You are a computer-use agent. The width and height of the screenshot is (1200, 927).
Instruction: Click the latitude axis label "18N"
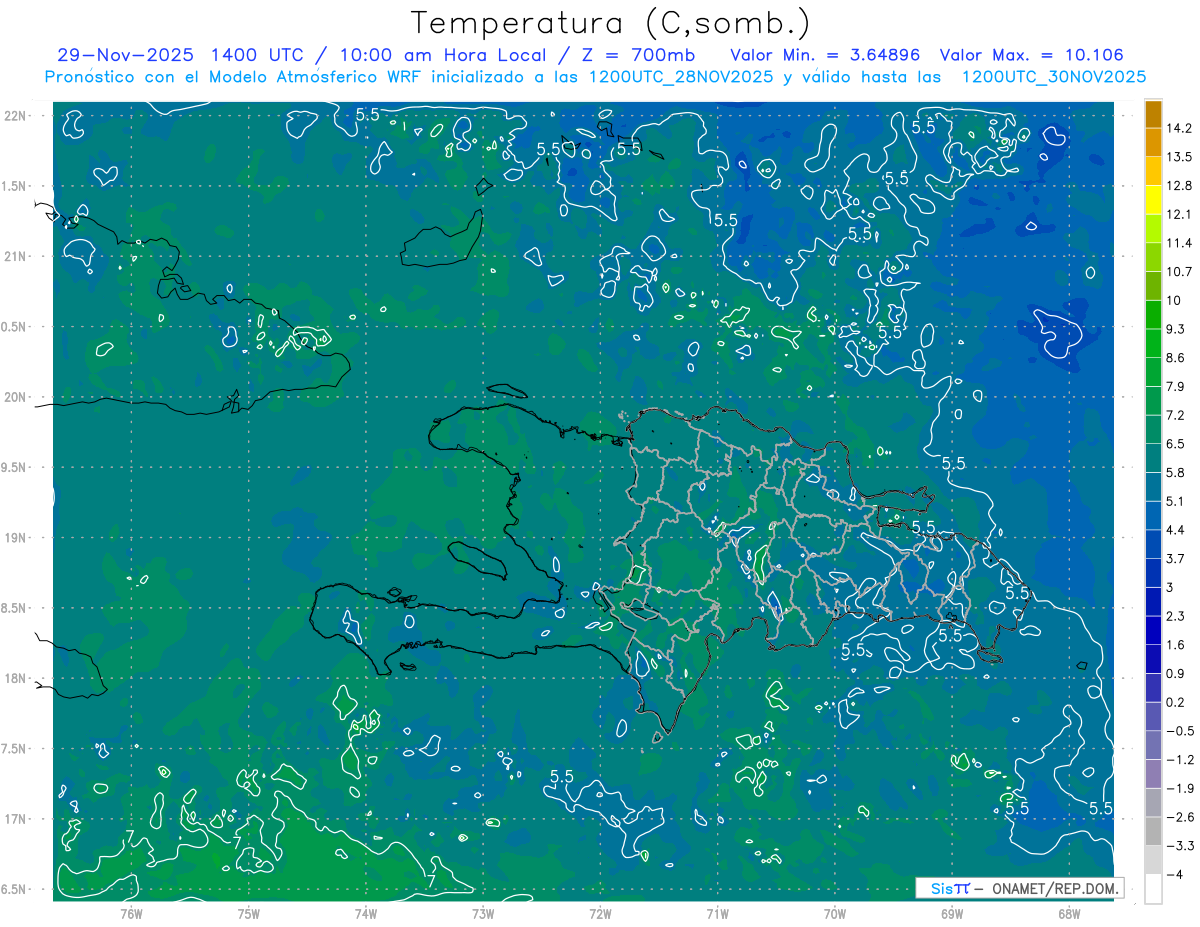pyautogui.click(x=15, y=678)
